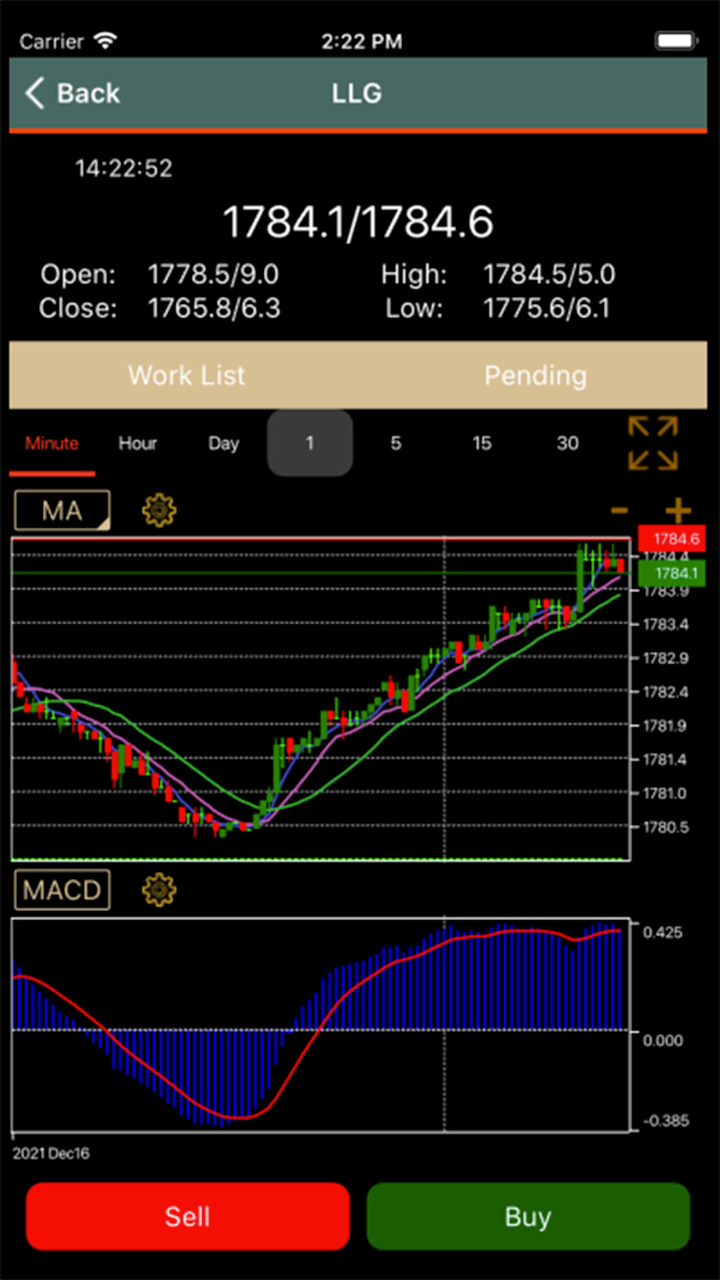The height and width of the screenshot is (1280, 720).
Task: Check the Wi-Fi status icon
Action: [x=104, y=41]
